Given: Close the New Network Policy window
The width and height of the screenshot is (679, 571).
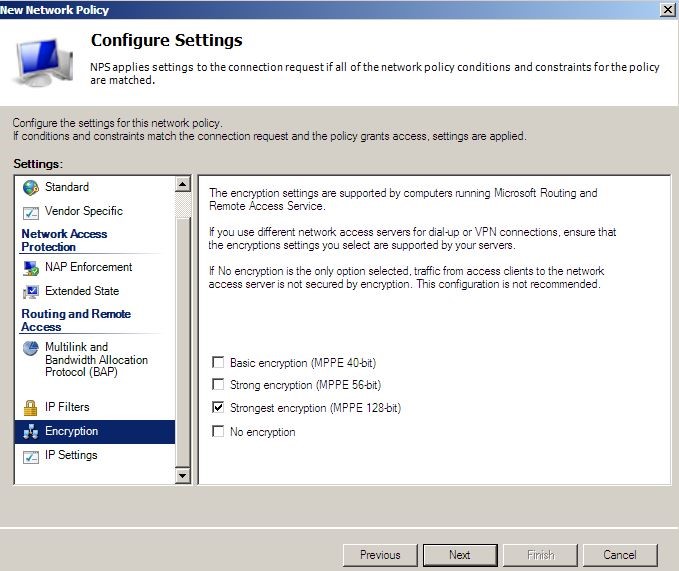Looking at the screenshot, I should tap(667, 9).
